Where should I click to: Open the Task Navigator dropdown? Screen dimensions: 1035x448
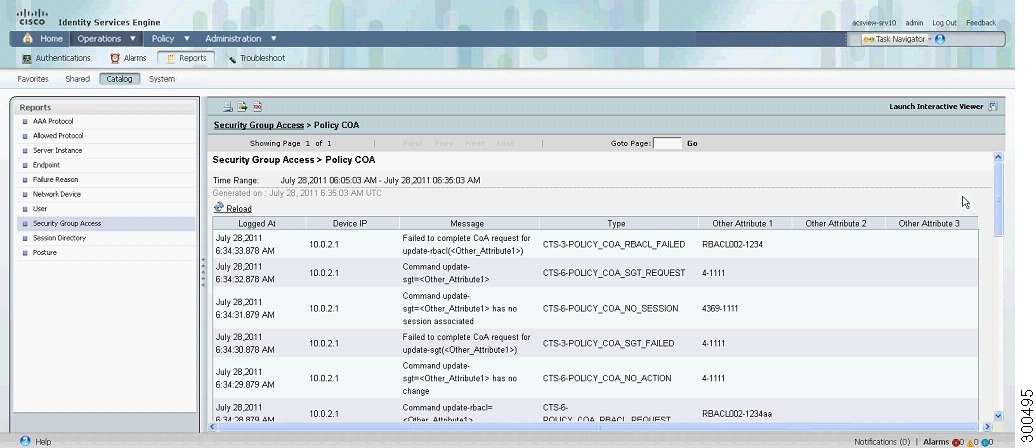click(930, 39)
